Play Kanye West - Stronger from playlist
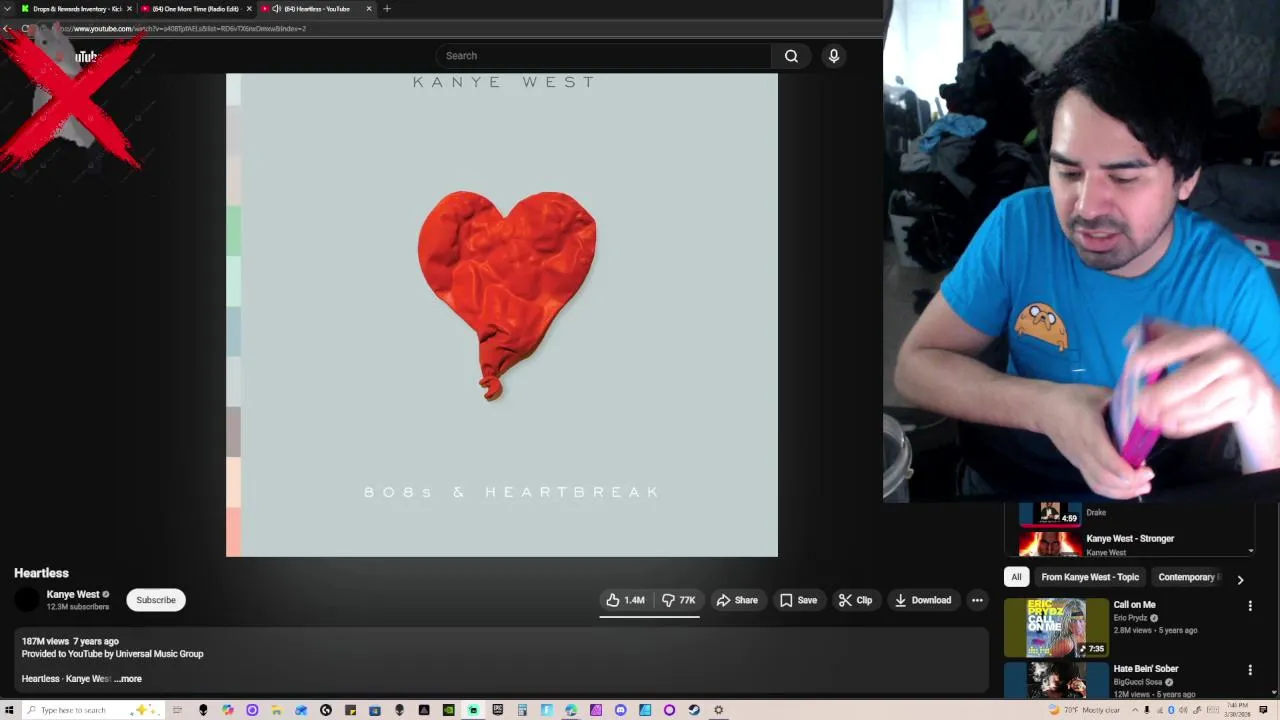 tap(1130, 539)
